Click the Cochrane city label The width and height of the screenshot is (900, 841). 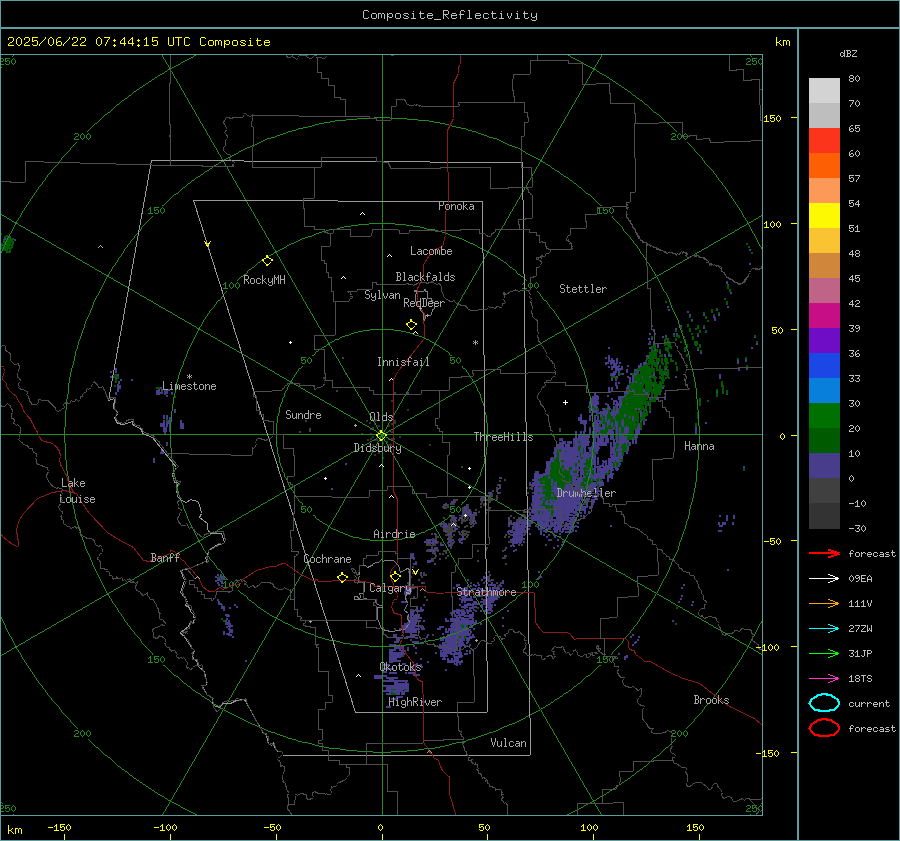coord(327,559)
